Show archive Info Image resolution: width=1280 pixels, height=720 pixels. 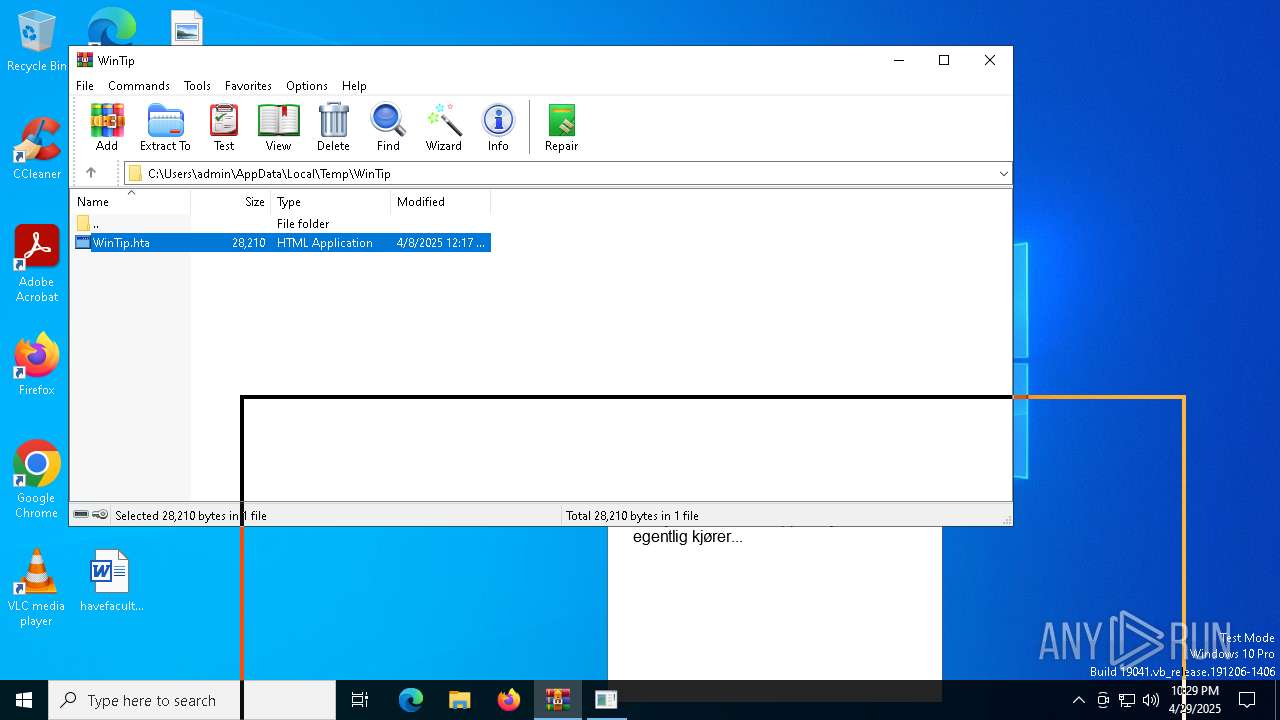[498, 127]
